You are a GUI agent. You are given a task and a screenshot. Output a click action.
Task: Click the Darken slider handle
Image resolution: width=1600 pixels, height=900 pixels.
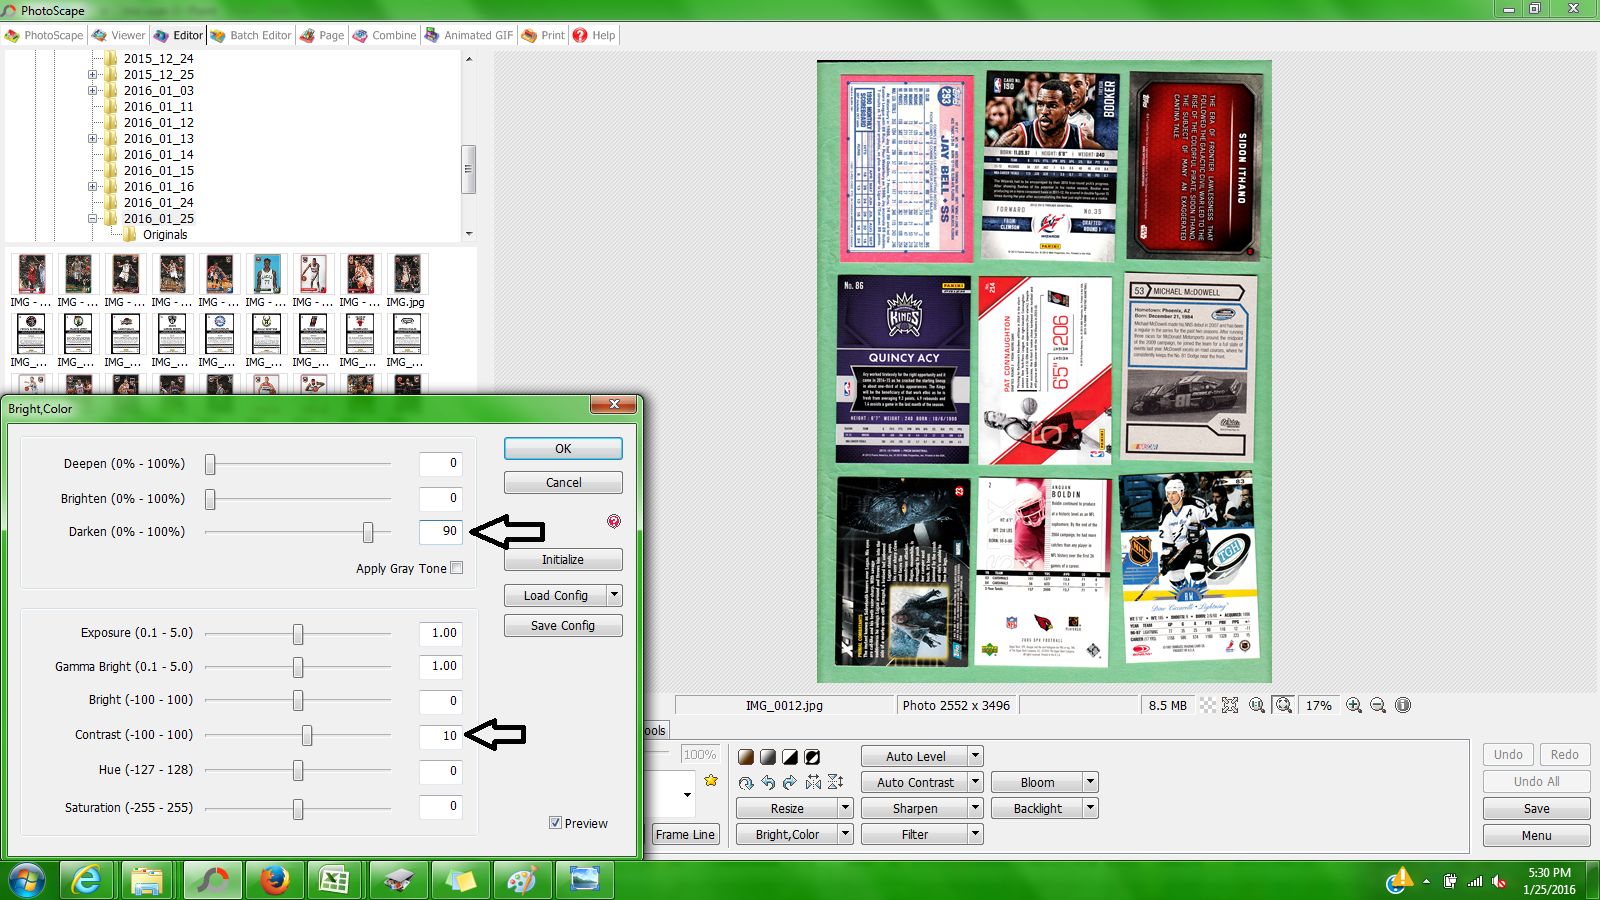tap(368, 532)
